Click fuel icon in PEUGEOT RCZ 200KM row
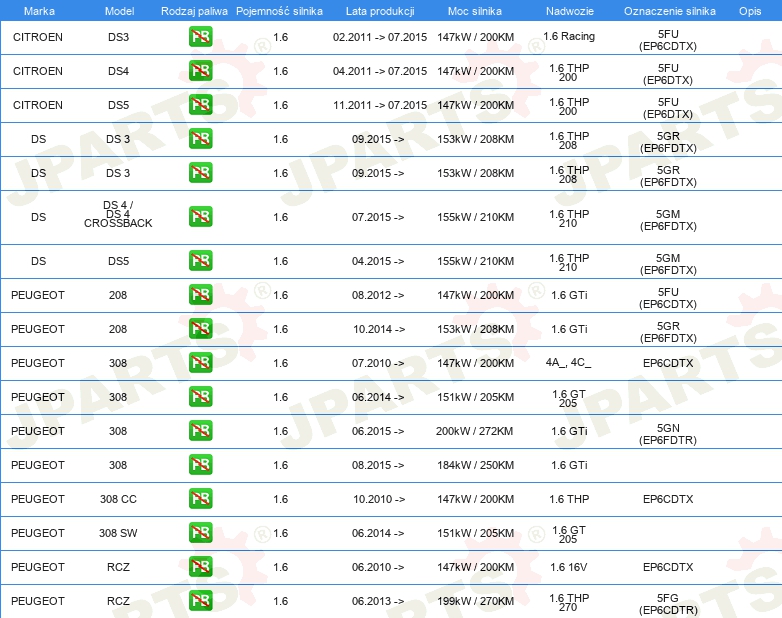Image resolution: width=782 pixels, height=618 pixels. pyautogui.click(x=200, y=567)
